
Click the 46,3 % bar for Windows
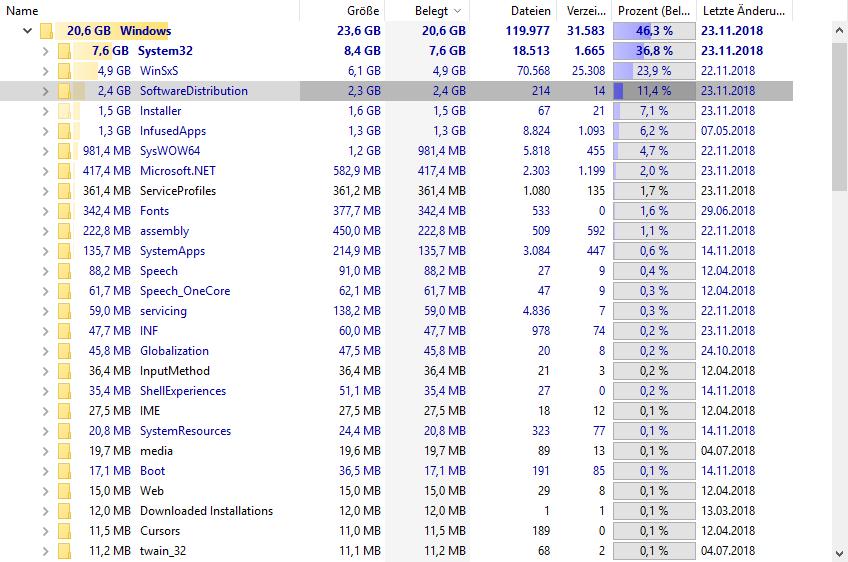point(654,31)
